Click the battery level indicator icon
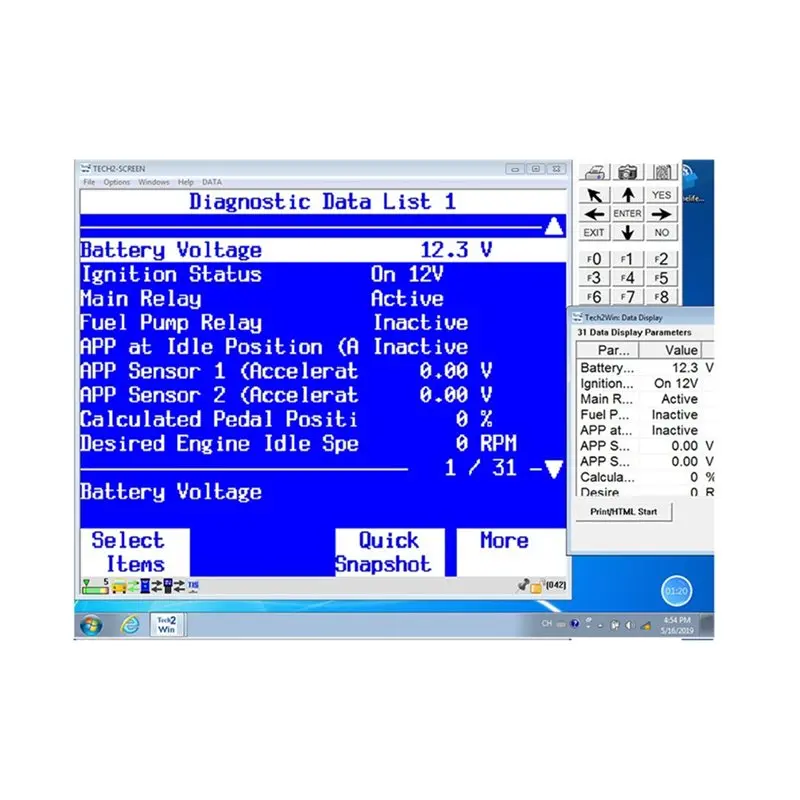 [95, 587]
